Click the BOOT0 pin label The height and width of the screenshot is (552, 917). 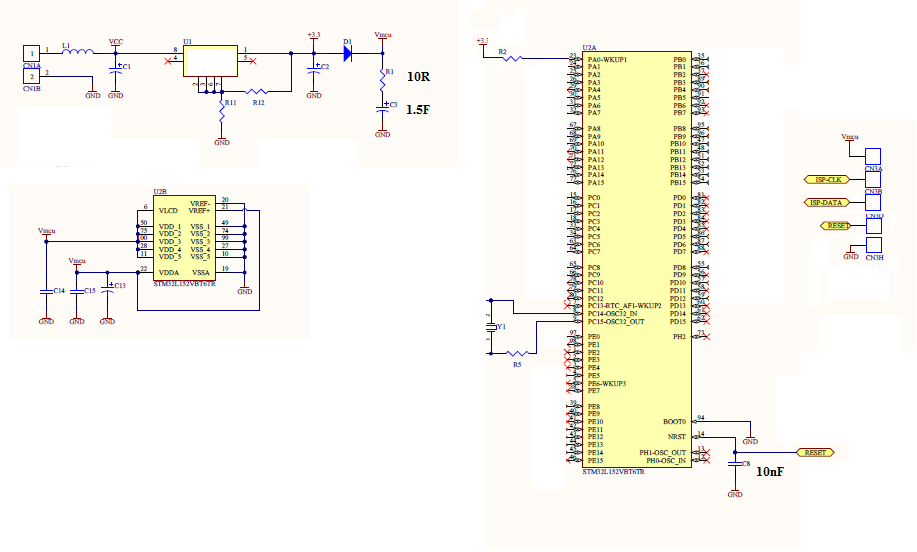tap(674, 422)
